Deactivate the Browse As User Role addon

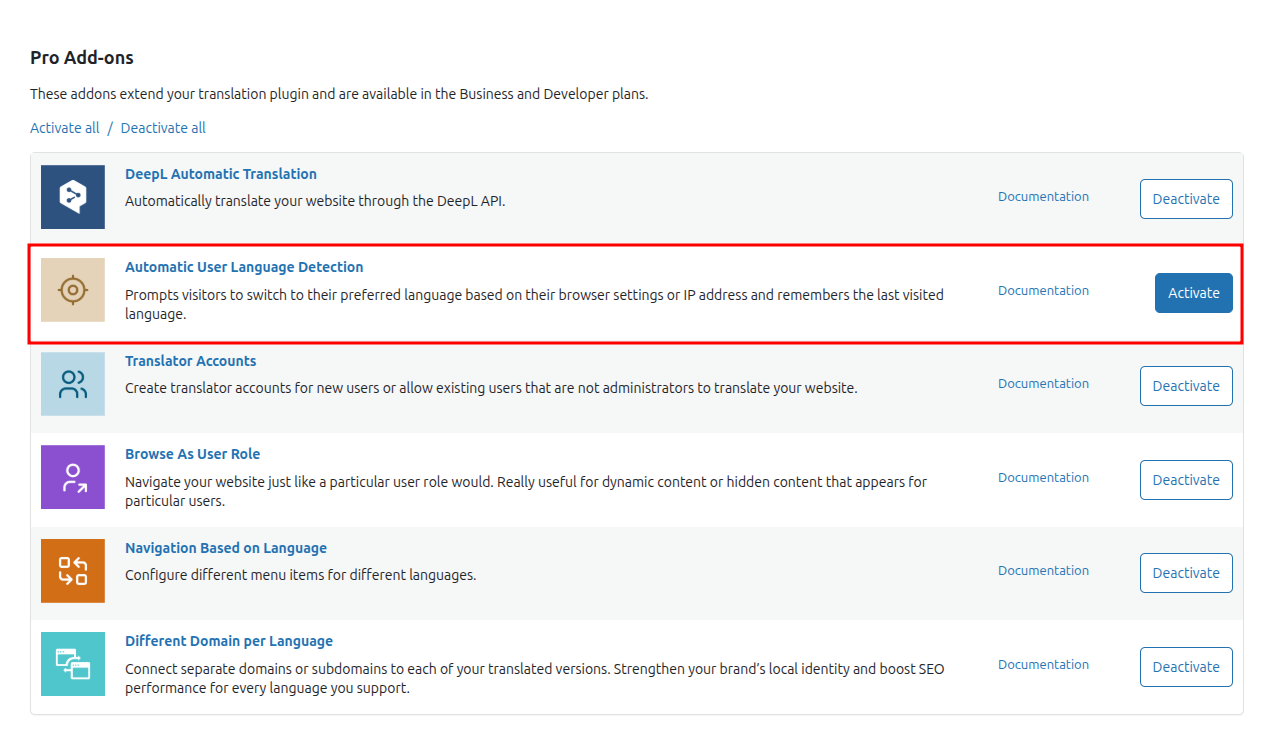(x=1186, y=479)
